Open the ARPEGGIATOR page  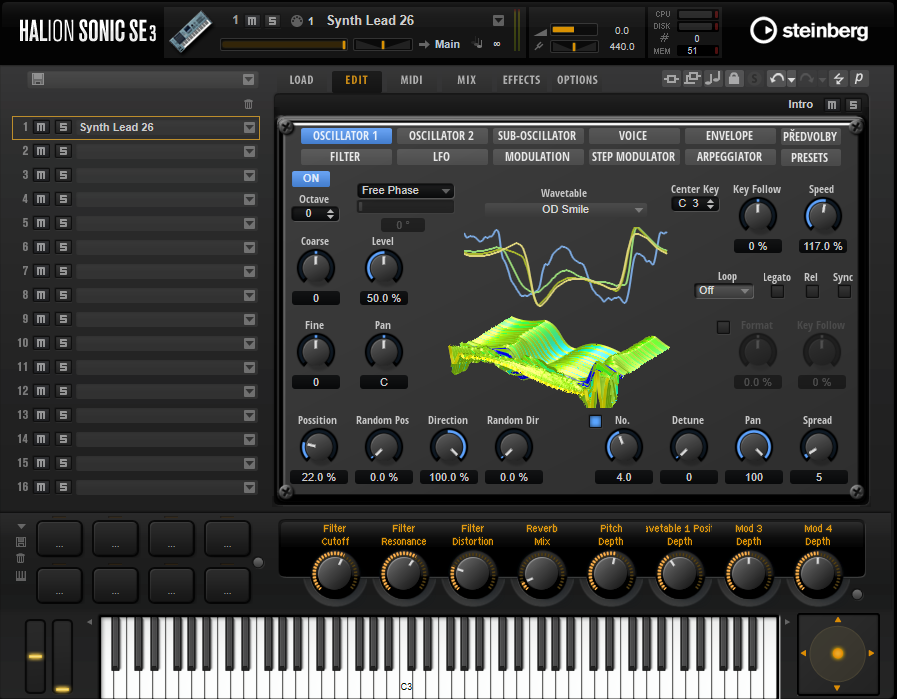729,157
